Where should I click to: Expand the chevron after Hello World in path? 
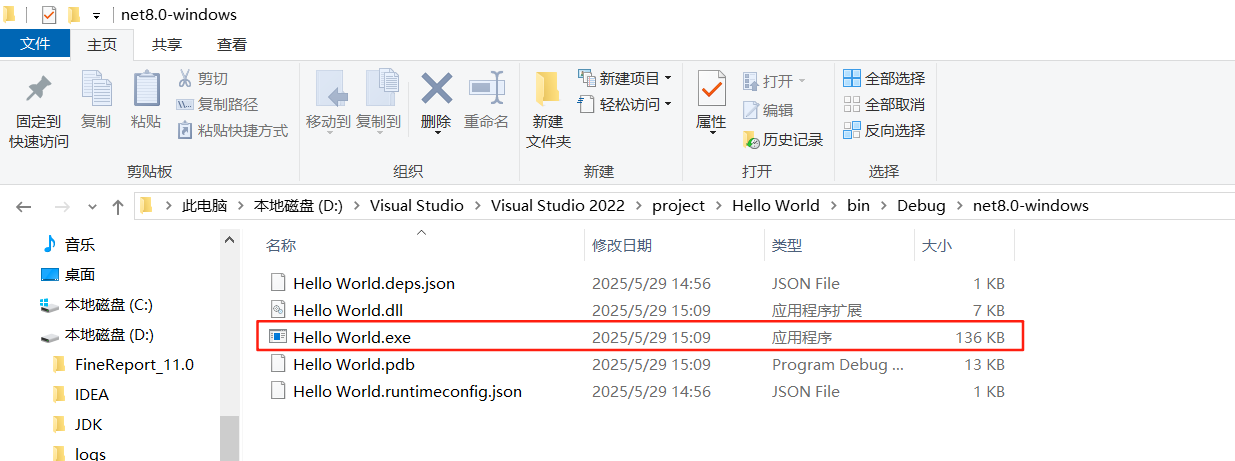click(834, 206)
